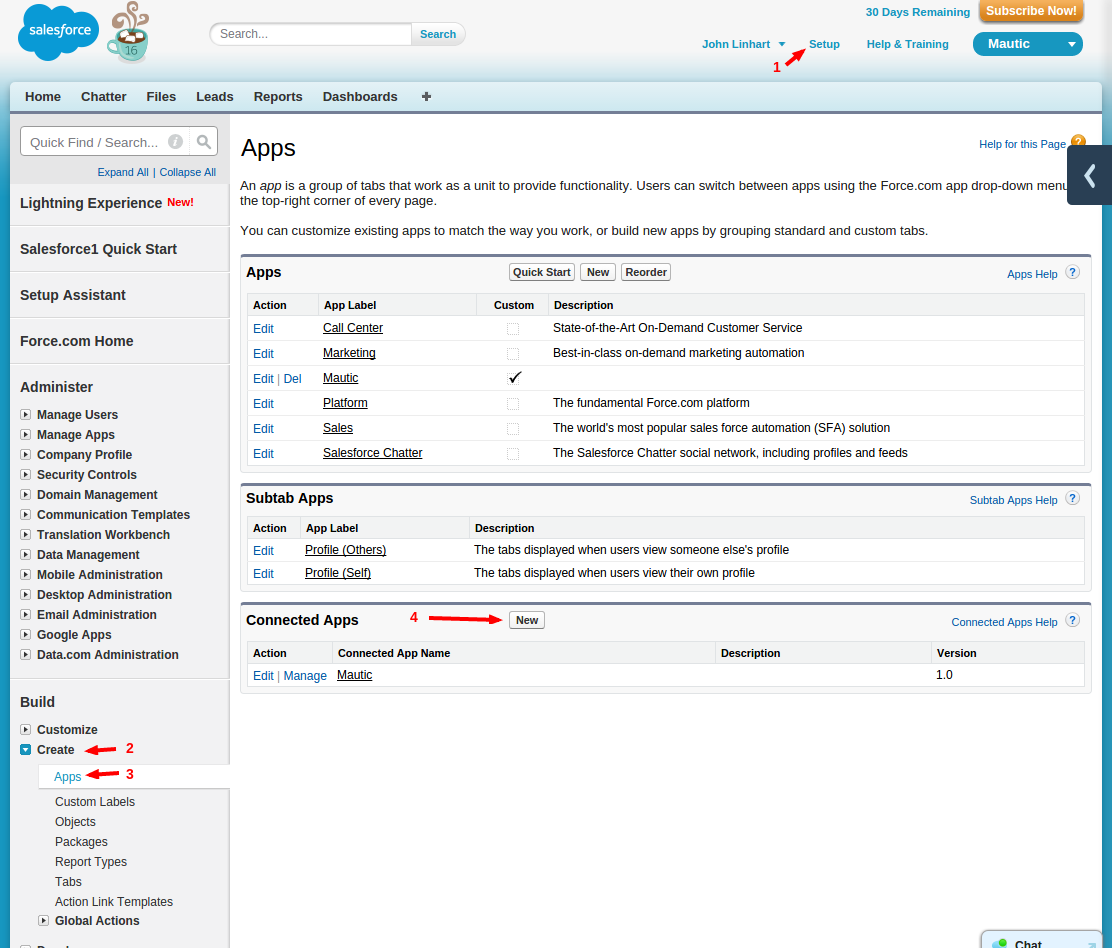Collapse the right side panel chevron icon
This screenshot has height=948, width=1112.
[x=1089, y=175]
